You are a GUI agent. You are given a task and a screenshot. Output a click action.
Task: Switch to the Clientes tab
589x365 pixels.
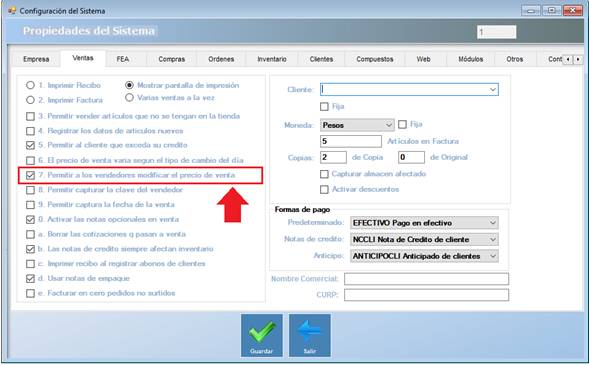[321, 59]
